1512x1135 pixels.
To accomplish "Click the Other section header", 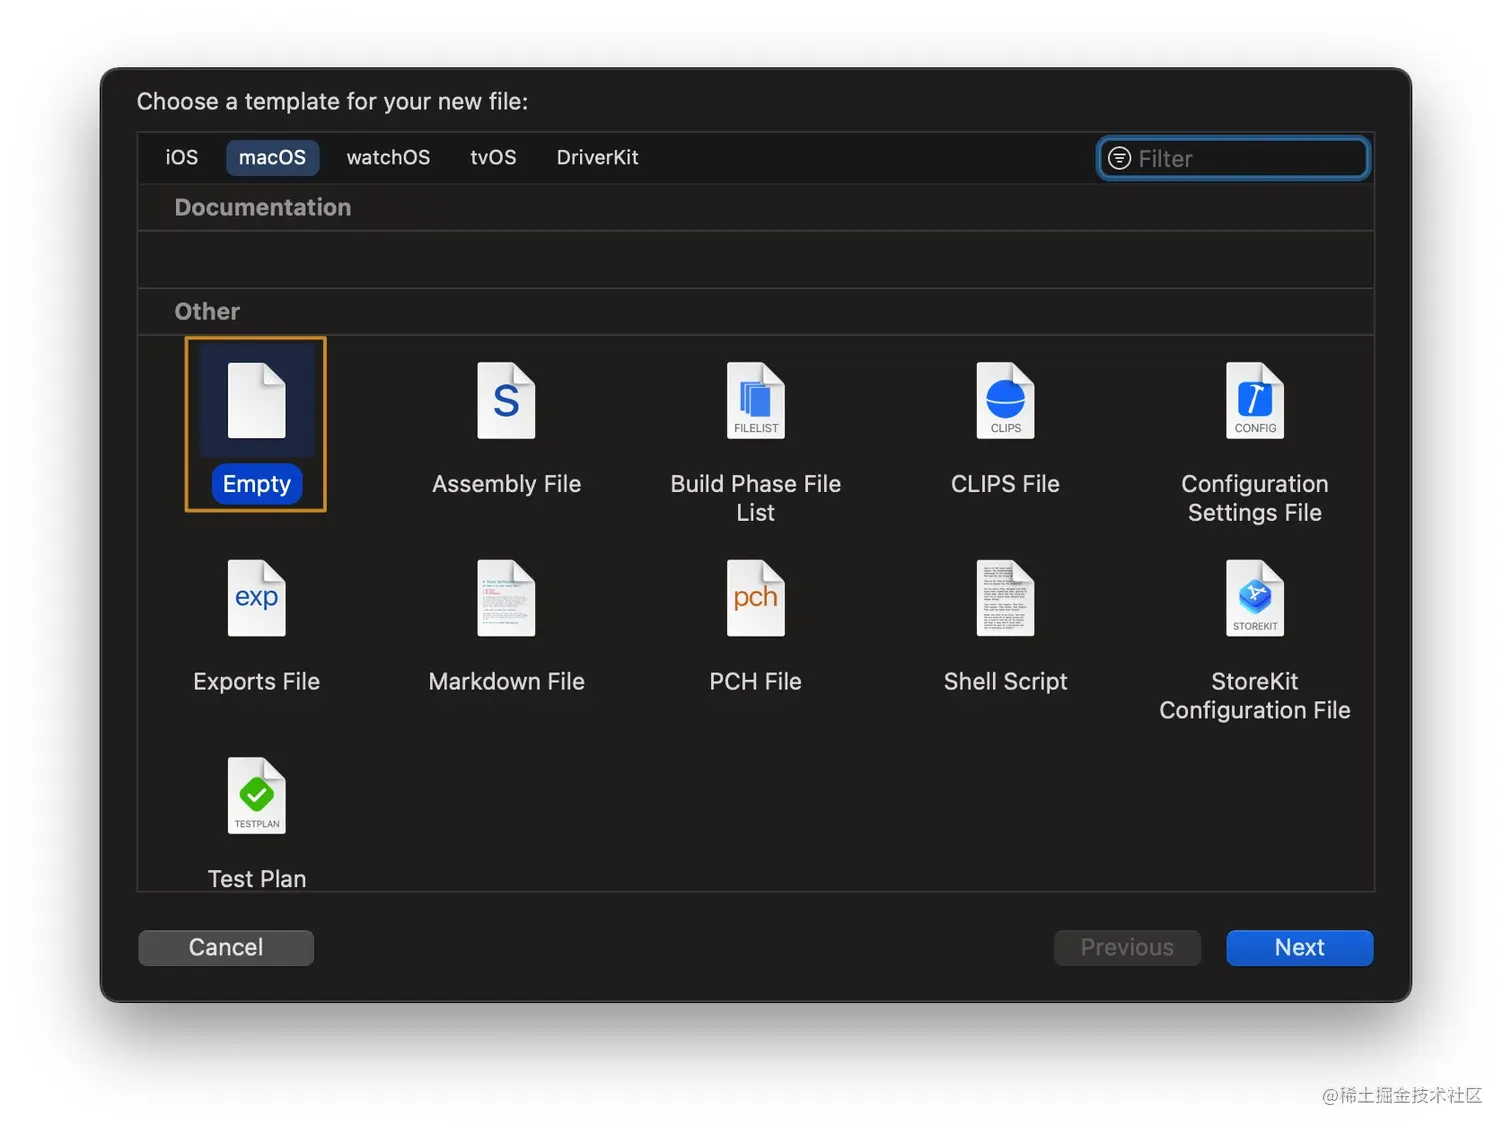I will (x=207, y=311).
